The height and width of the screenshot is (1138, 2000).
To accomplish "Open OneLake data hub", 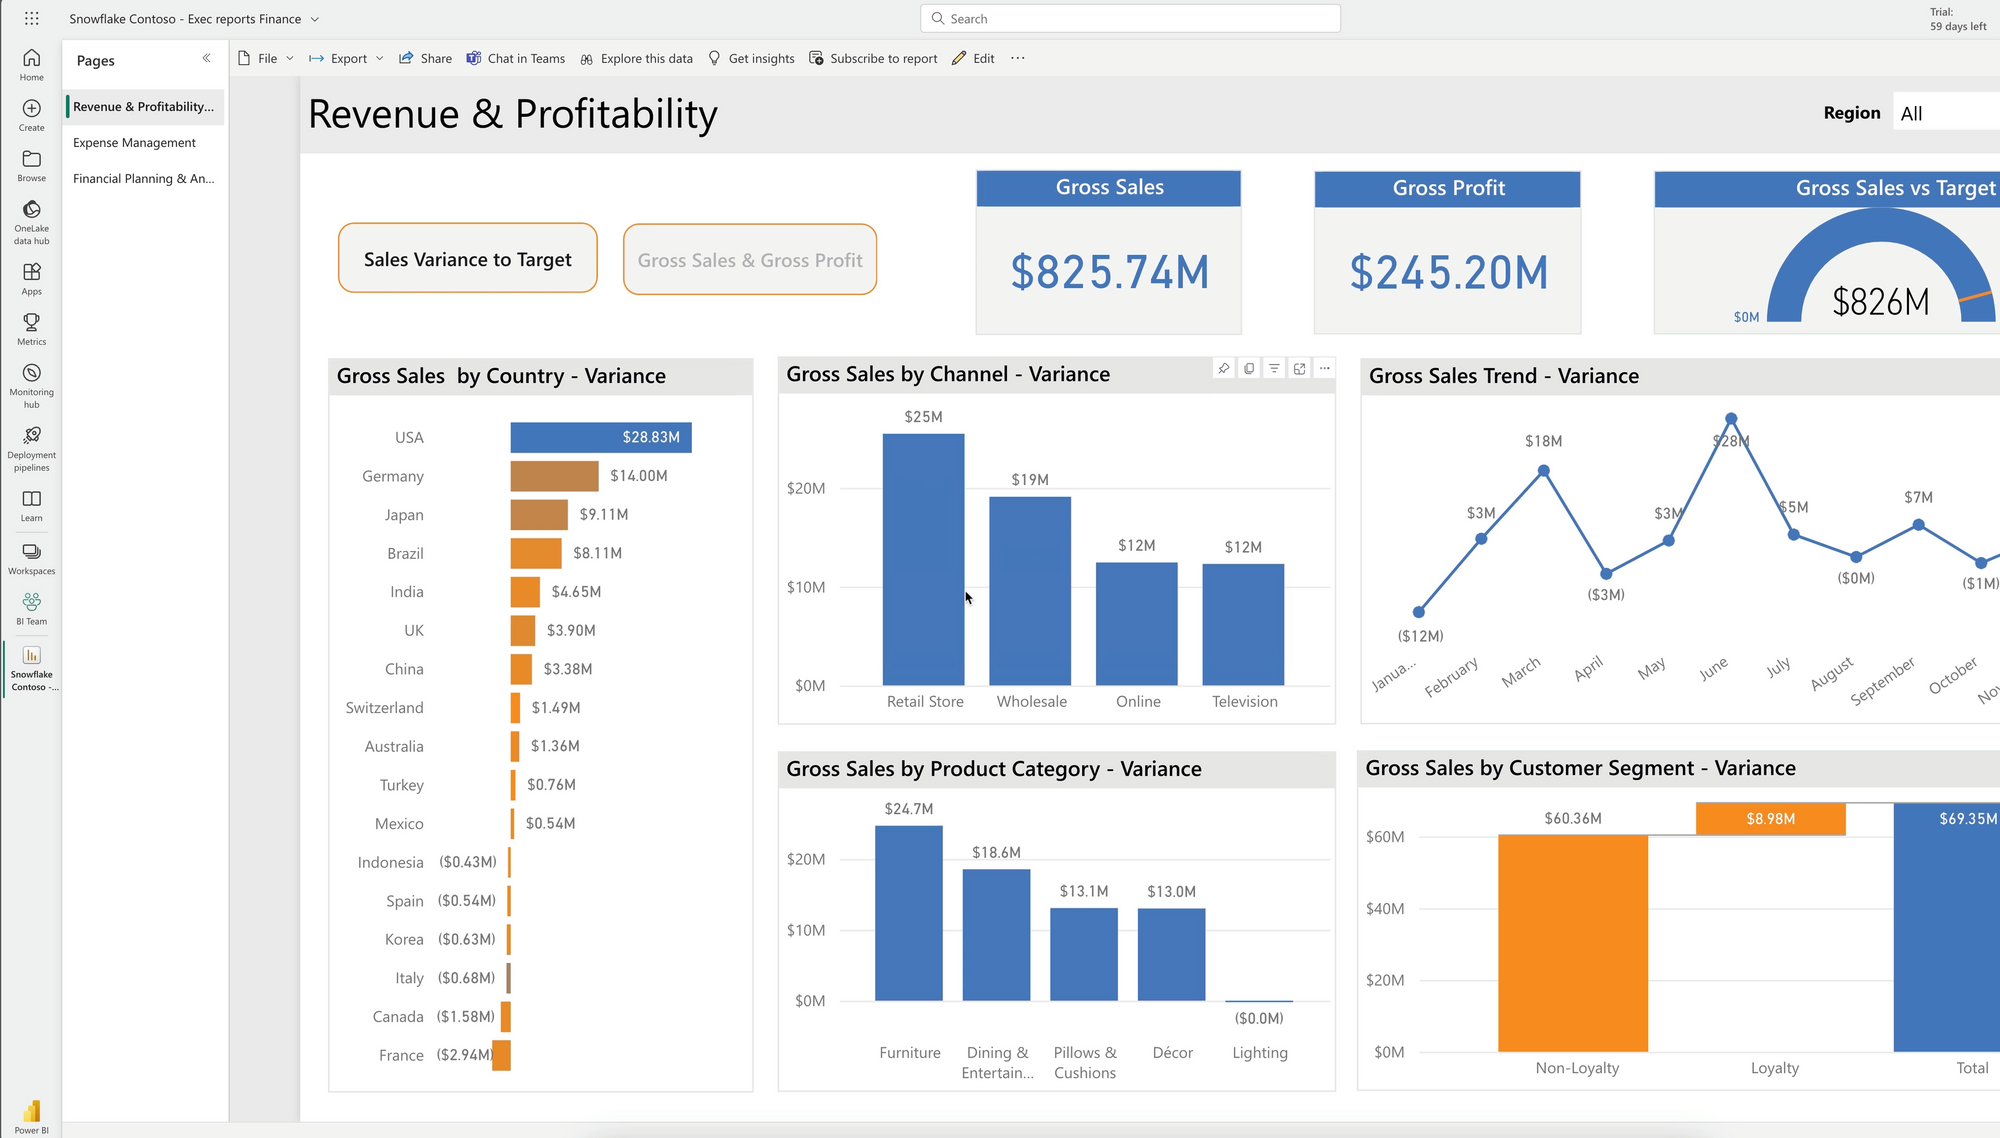I will pos(32,220).
